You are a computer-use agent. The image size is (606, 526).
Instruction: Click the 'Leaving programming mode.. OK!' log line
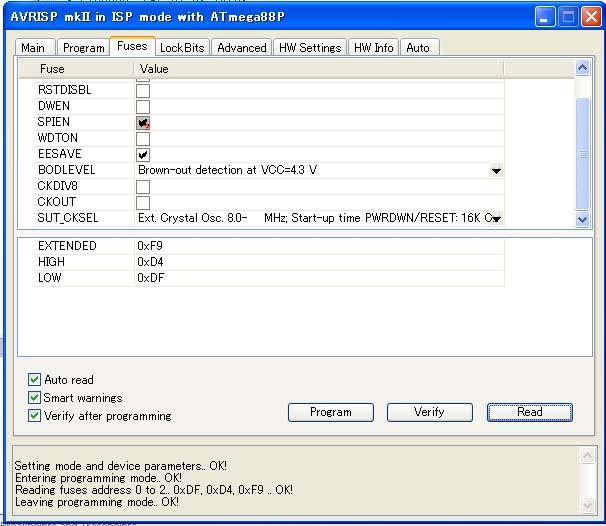pos(97,502)
